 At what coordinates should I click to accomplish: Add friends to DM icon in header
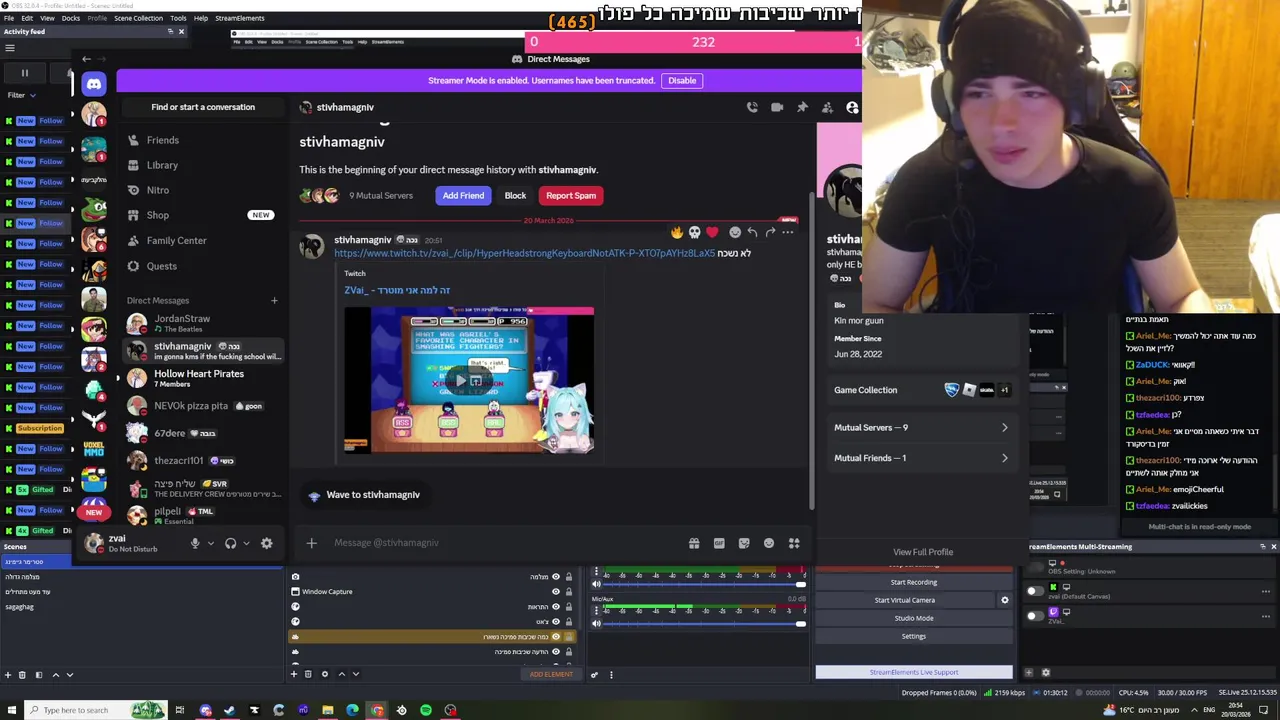pyautogui.click(x=827, y=107)
